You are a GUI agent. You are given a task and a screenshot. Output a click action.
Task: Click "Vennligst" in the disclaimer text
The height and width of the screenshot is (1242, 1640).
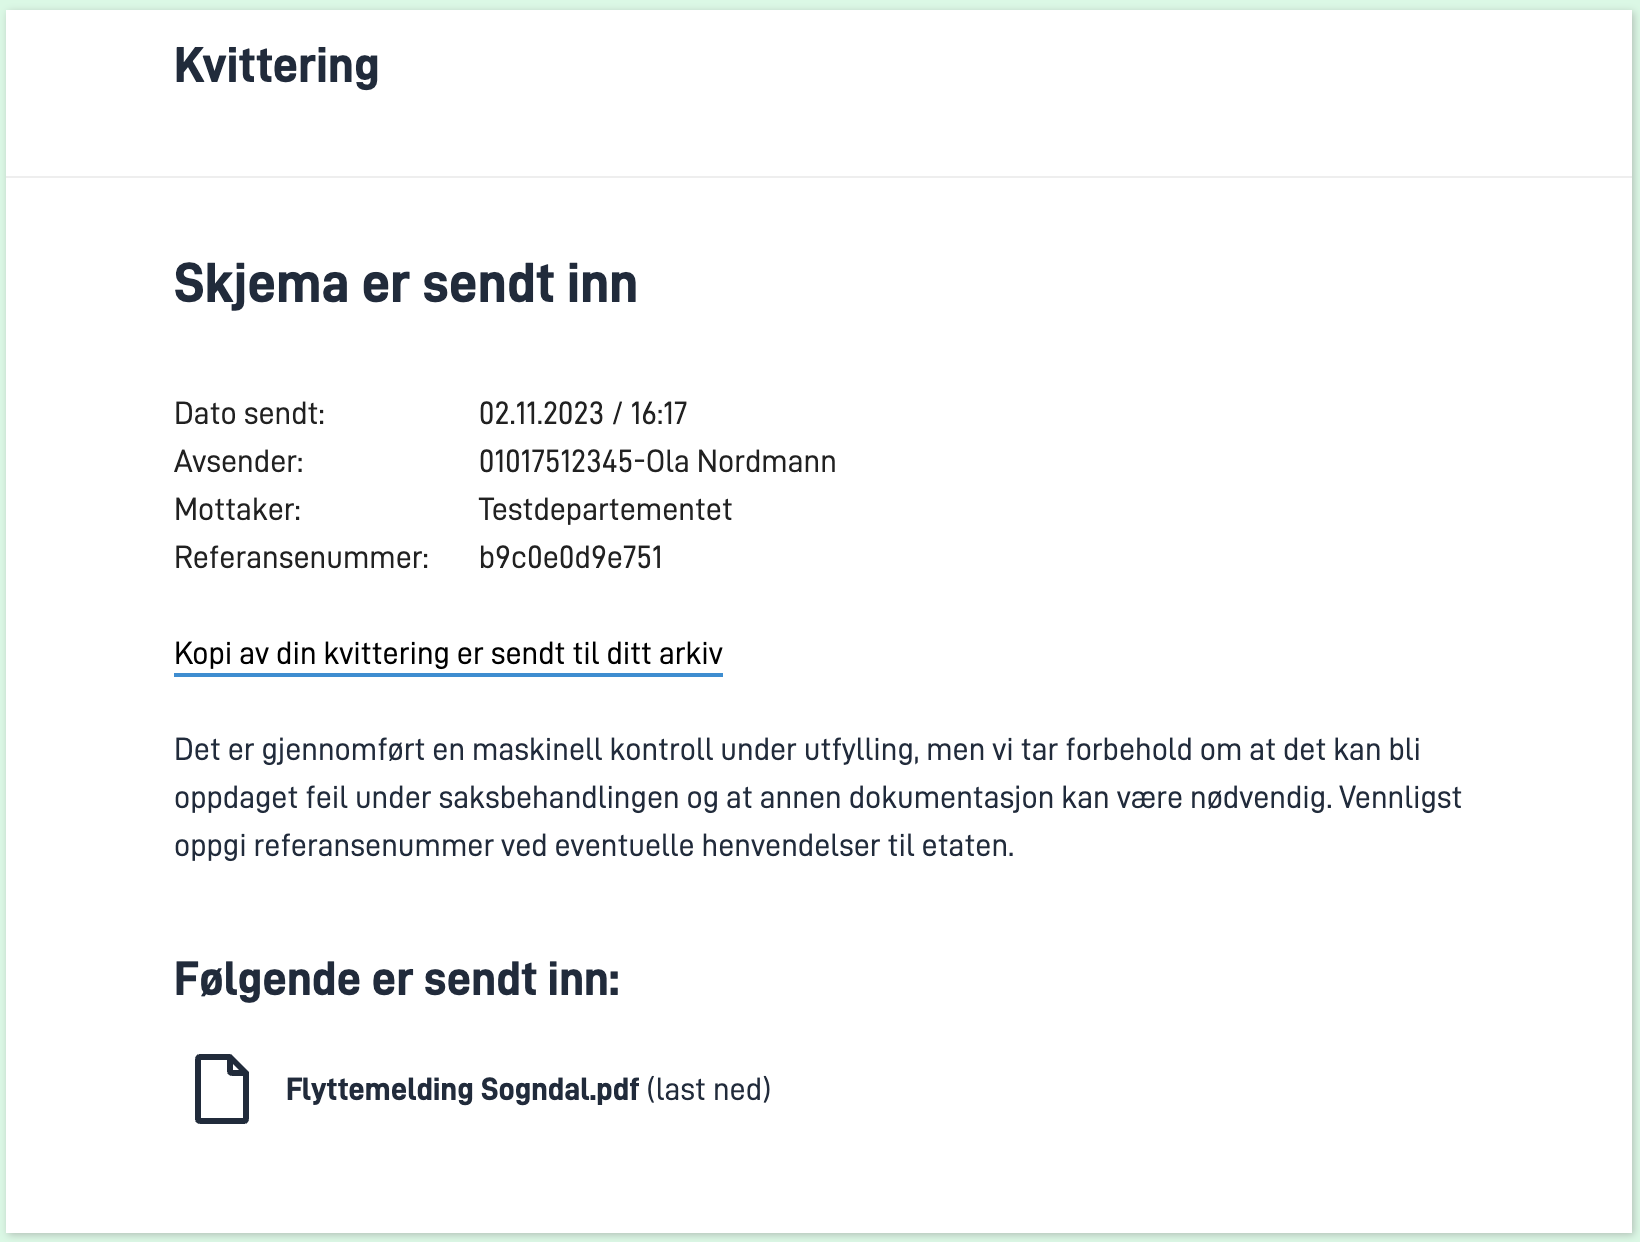[x=1399, y=798]
